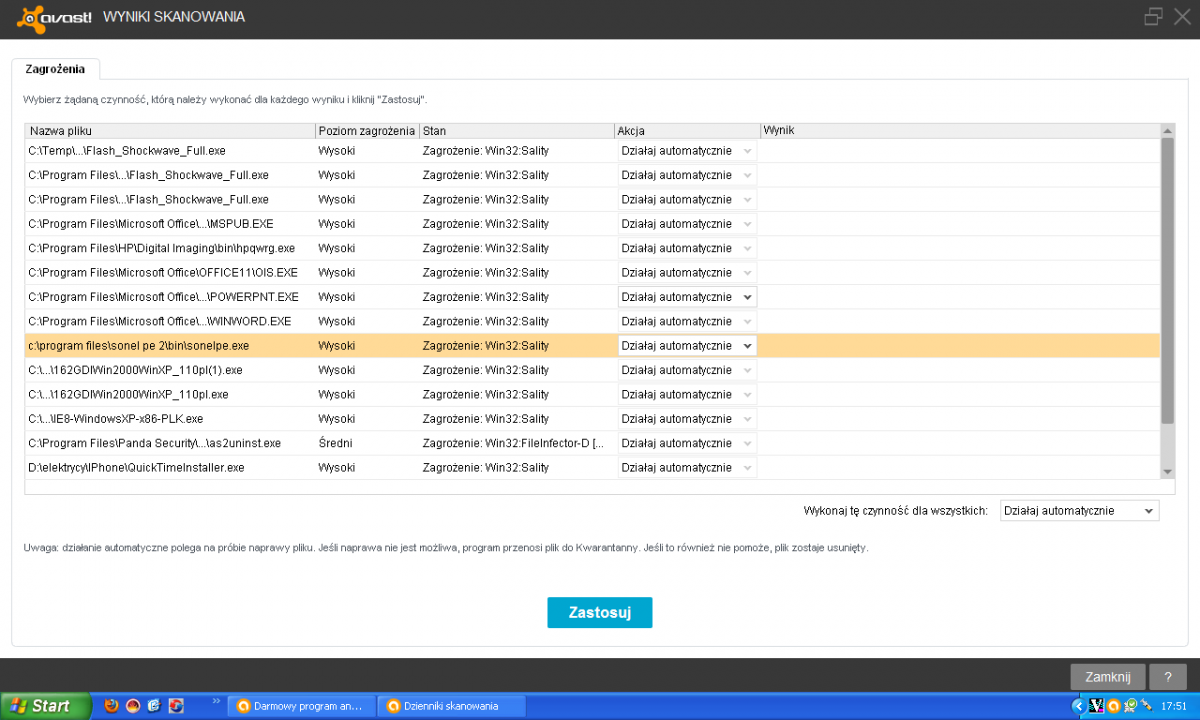The height and width of the screenshot is (720, 1200).
Task: Show hidden system tray icons arrow
Action: (1078, 706)
